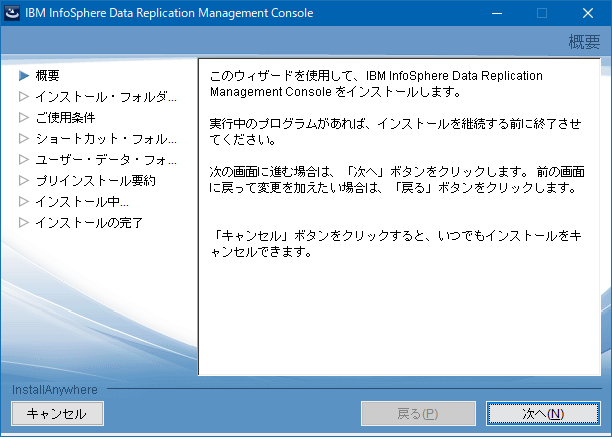Select the ご使用条件 step label
Viewport: 612px width, 437px height.
(65, 117)
